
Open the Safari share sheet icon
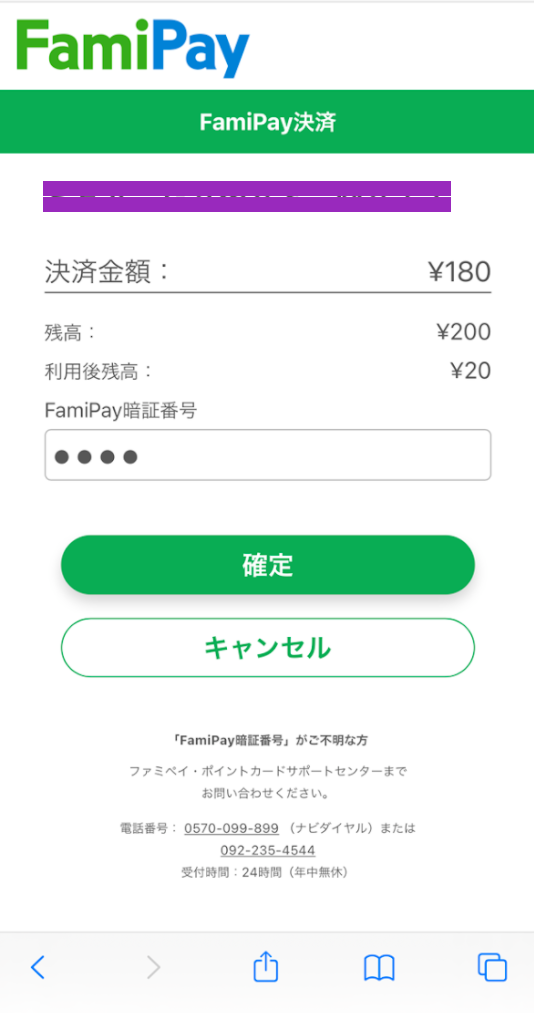265,967
